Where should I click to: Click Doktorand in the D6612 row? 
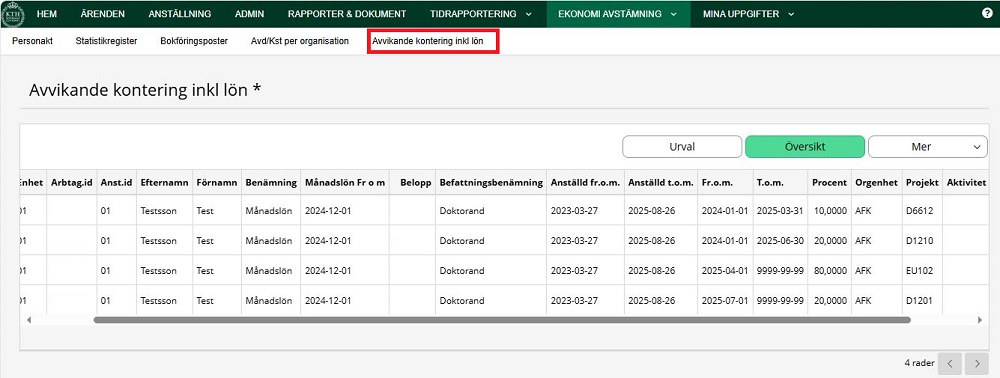click(462, 210)
